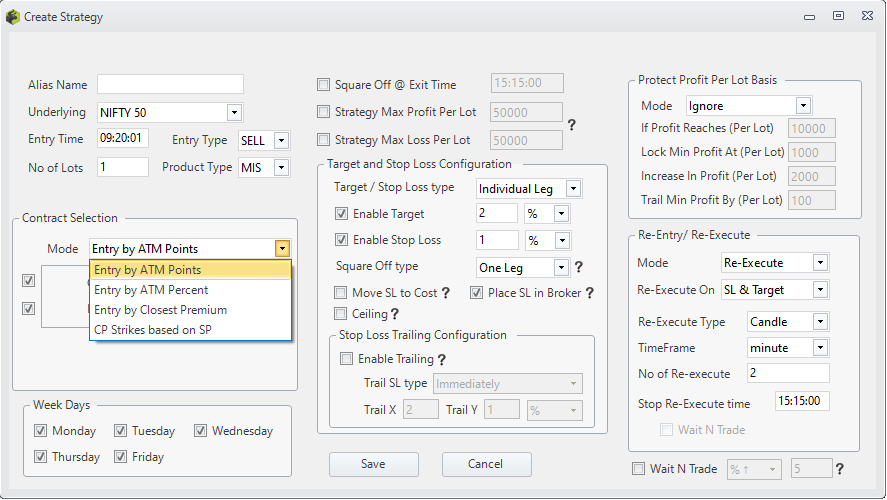Expand the Underlying NIFTY 50 dropdown

[x=234, y=113]
